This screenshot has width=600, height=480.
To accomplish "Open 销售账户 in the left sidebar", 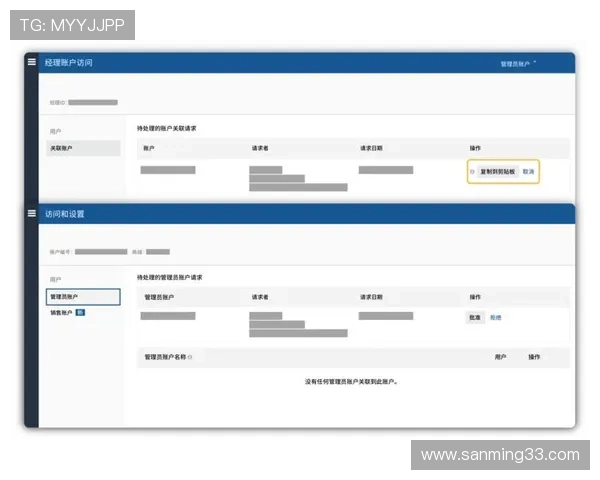I will pos(62,312).
